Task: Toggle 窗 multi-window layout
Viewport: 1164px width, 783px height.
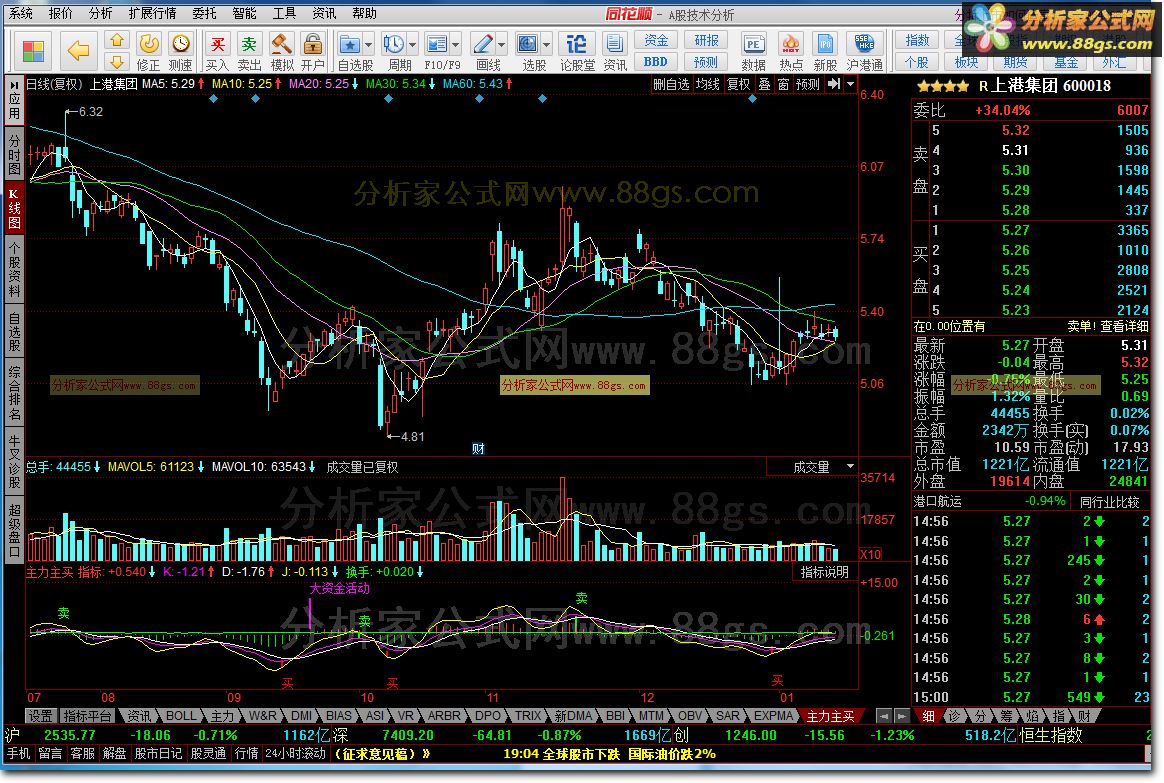Action: point(783,85)
